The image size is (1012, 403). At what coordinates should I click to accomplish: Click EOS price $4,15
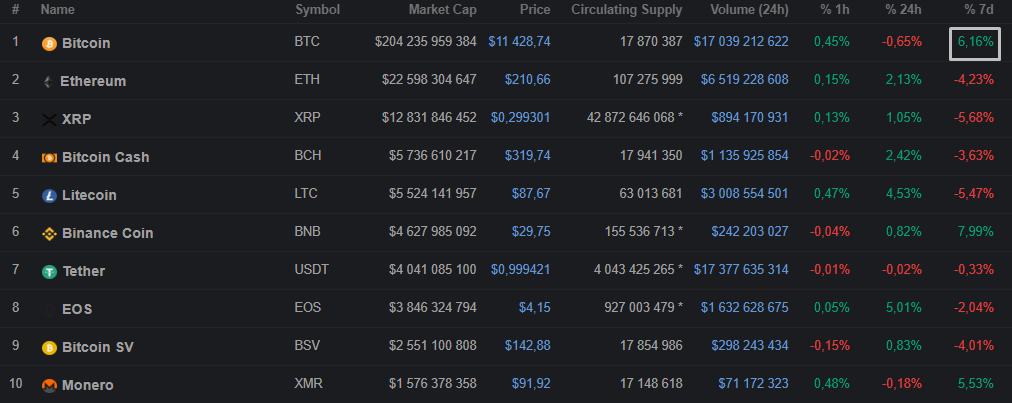pos(535,308)
